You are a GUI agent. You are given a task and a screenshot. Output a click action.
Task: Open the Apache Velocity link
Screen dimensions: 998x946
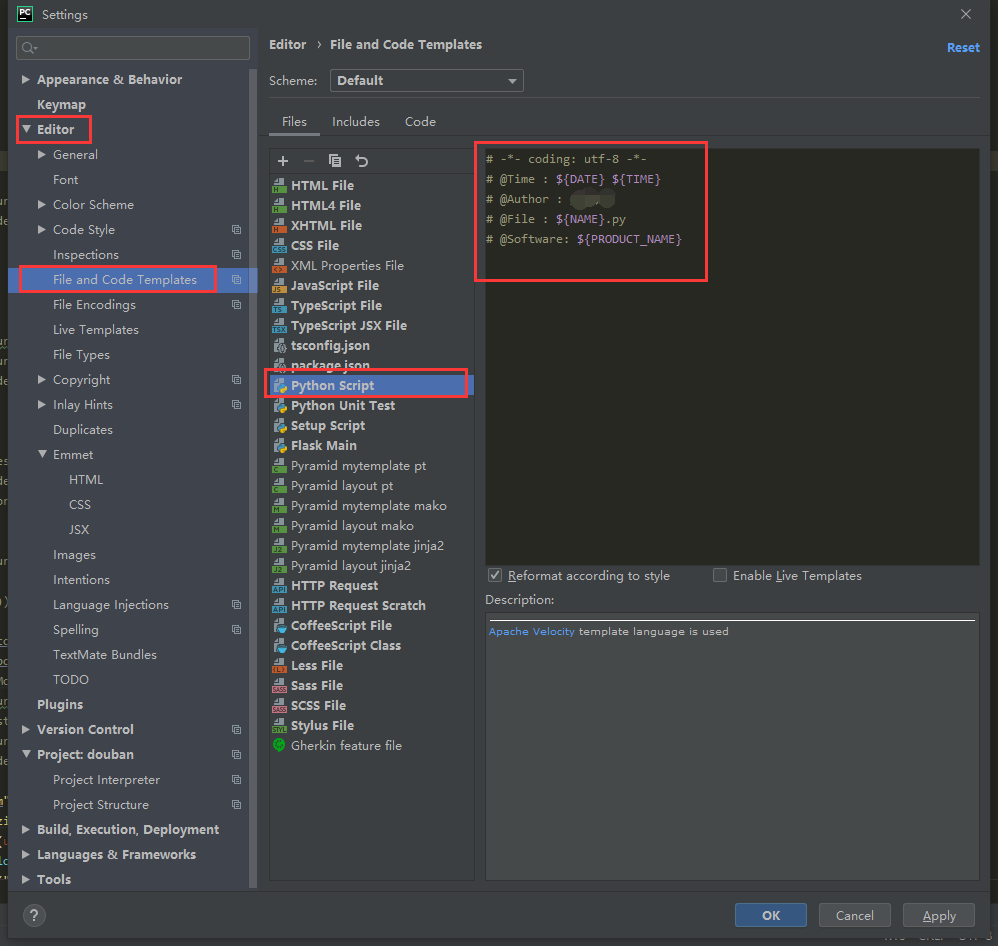(x=531, y=632)
